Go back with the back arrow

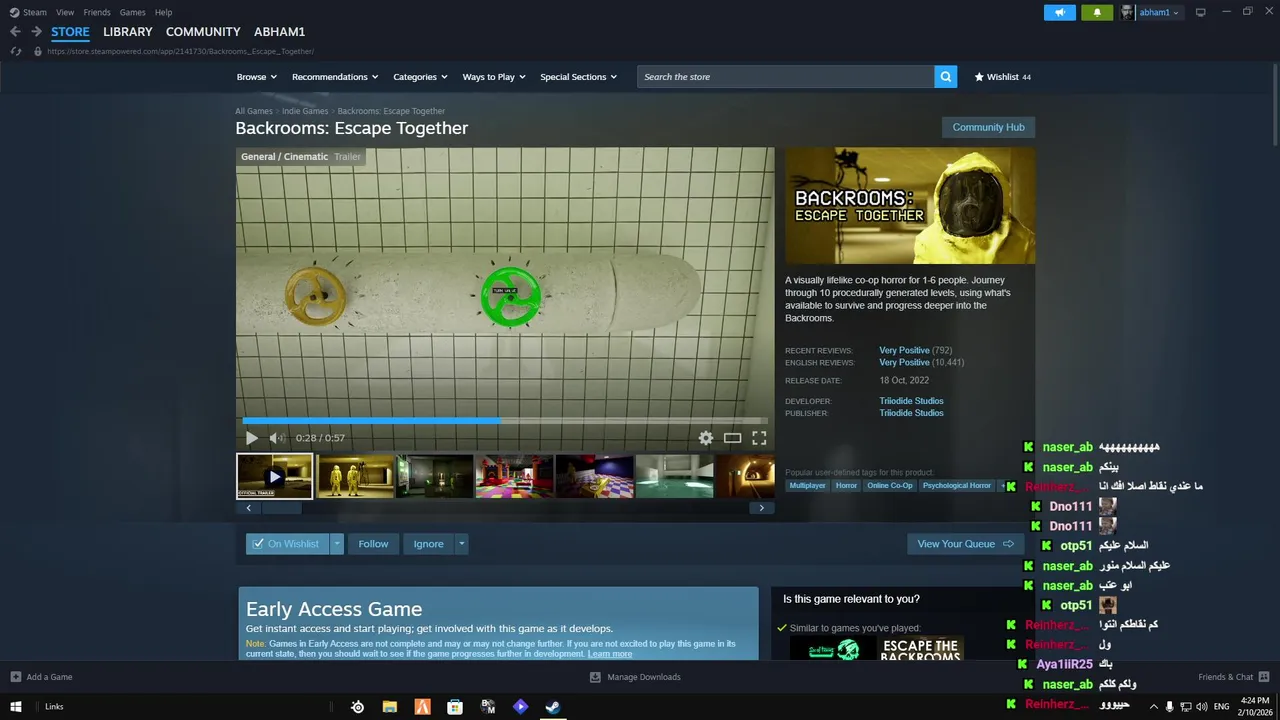15,32
